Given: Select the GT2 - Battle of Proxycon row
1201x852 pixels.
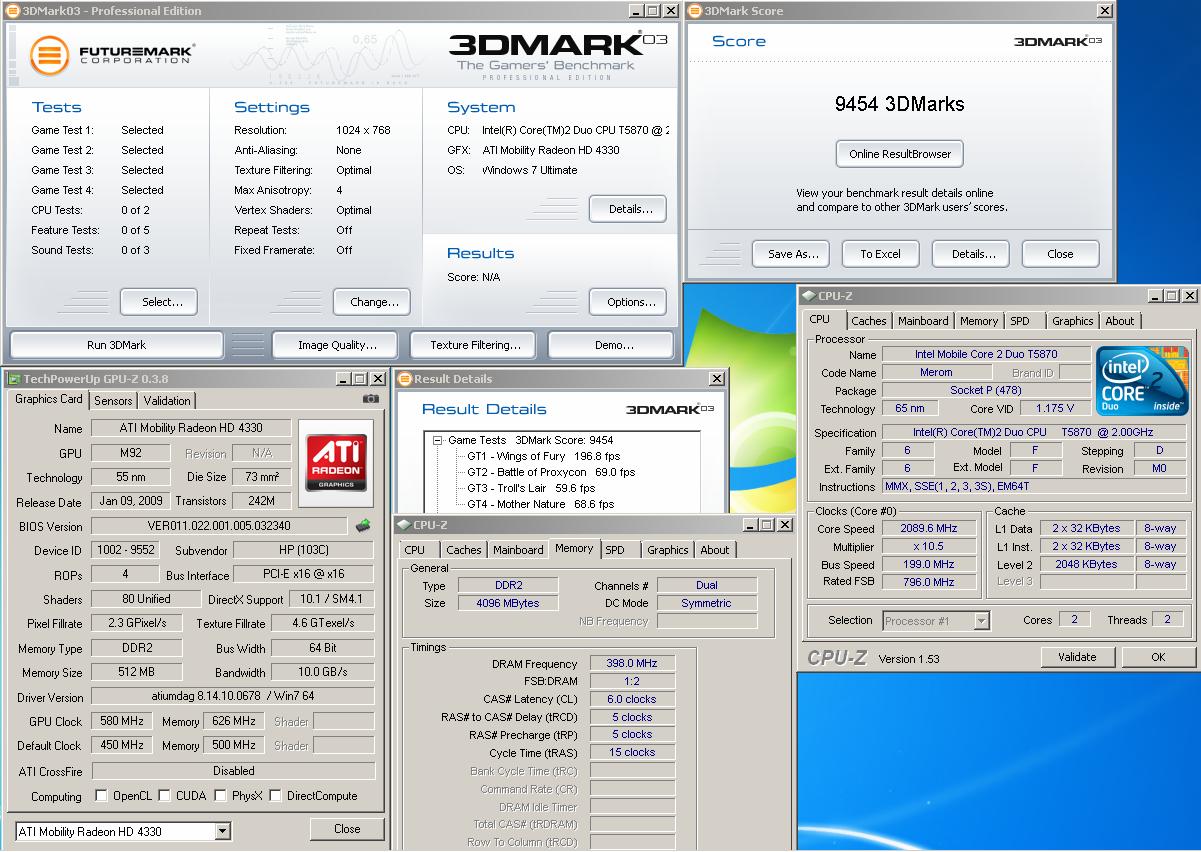Looking at the screenshot, I should click(551, 472).
